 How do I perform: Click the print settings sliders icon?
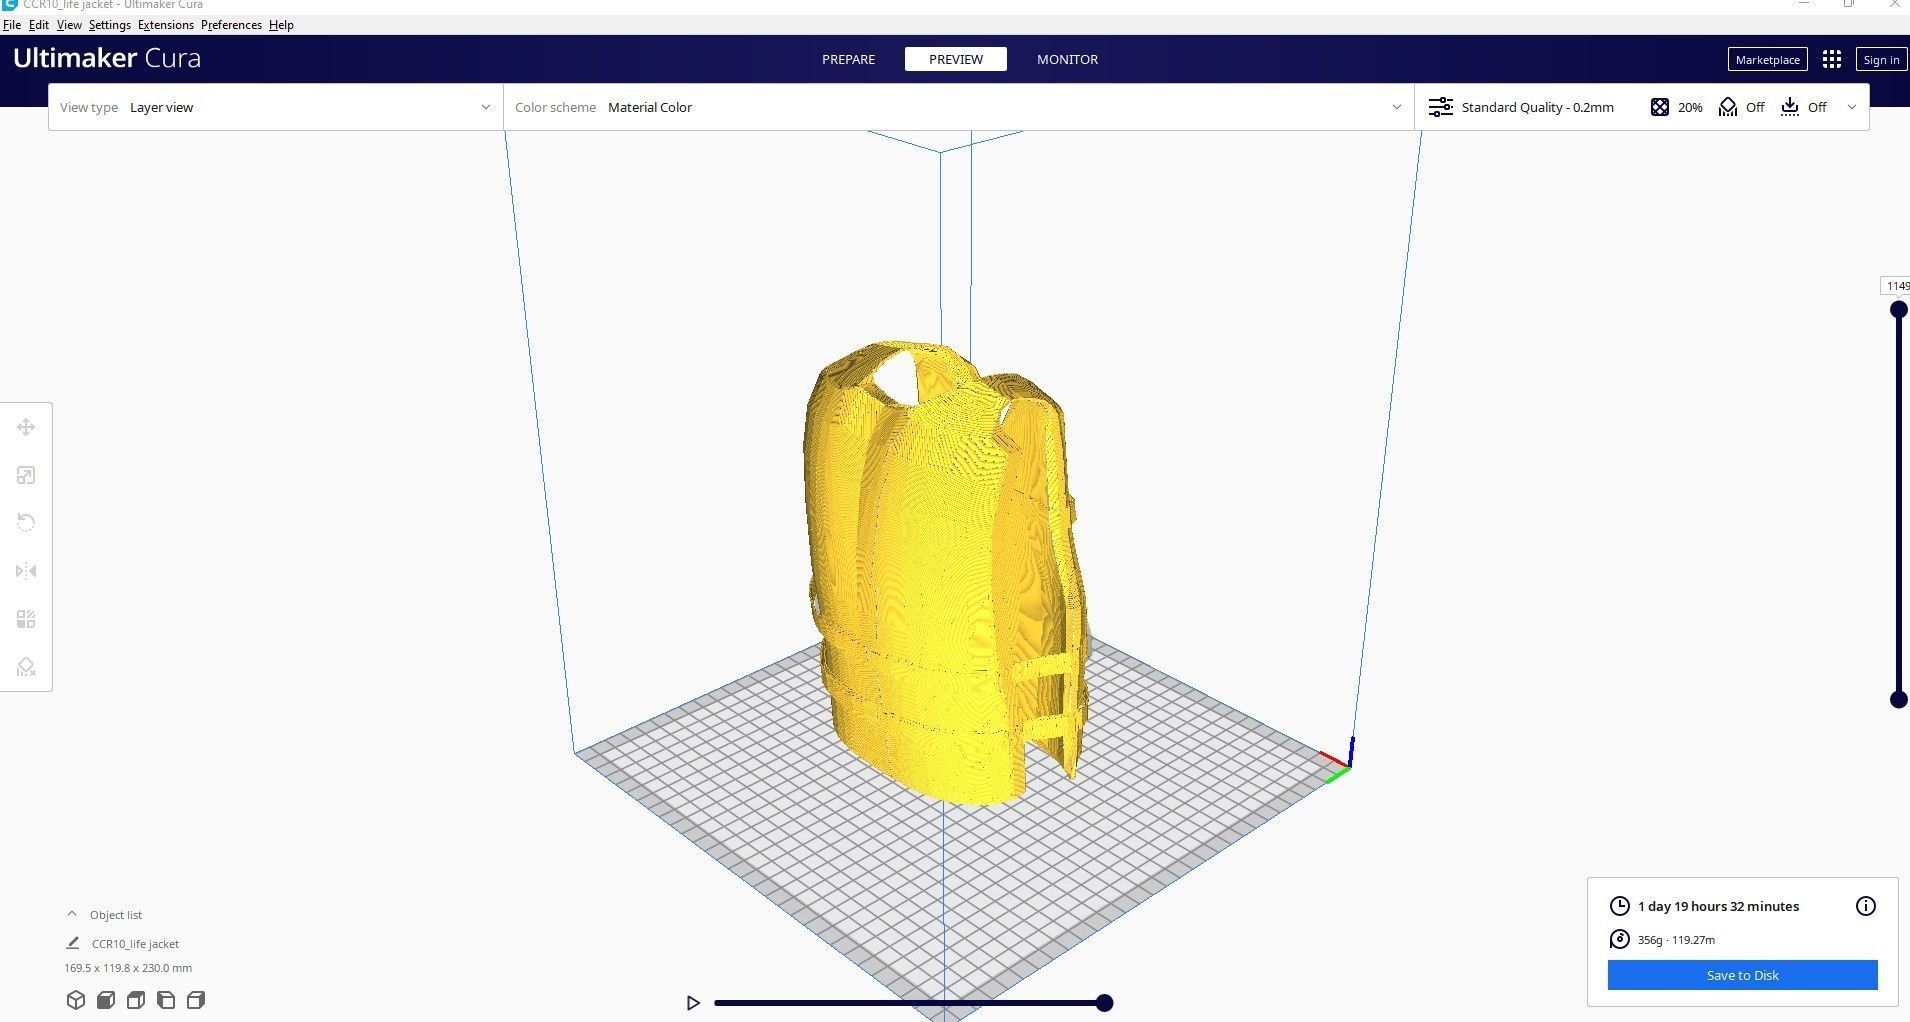coord(1441,107)
